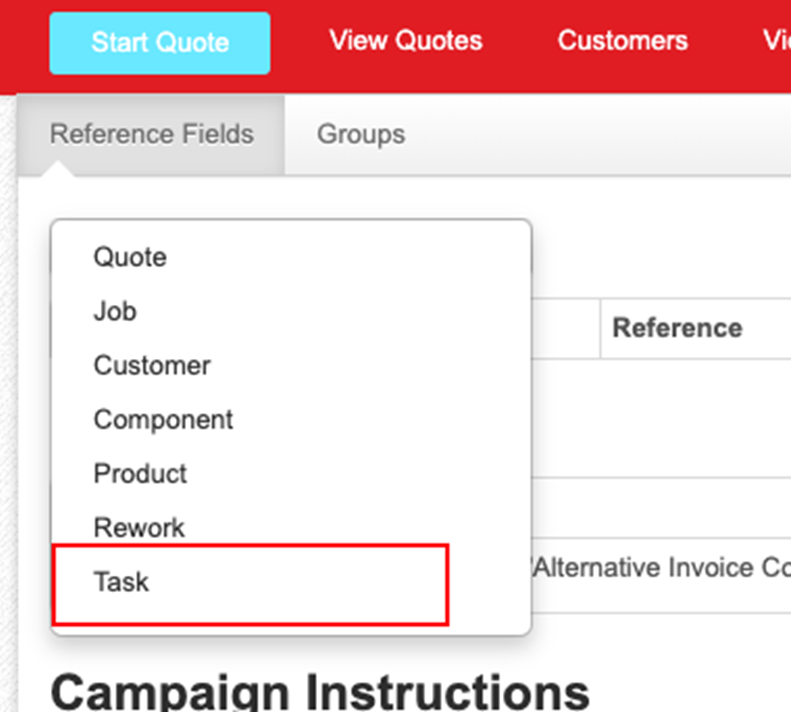Open the View Quotes menu item
Screen dimensions: 791x712
pos(405,41)
